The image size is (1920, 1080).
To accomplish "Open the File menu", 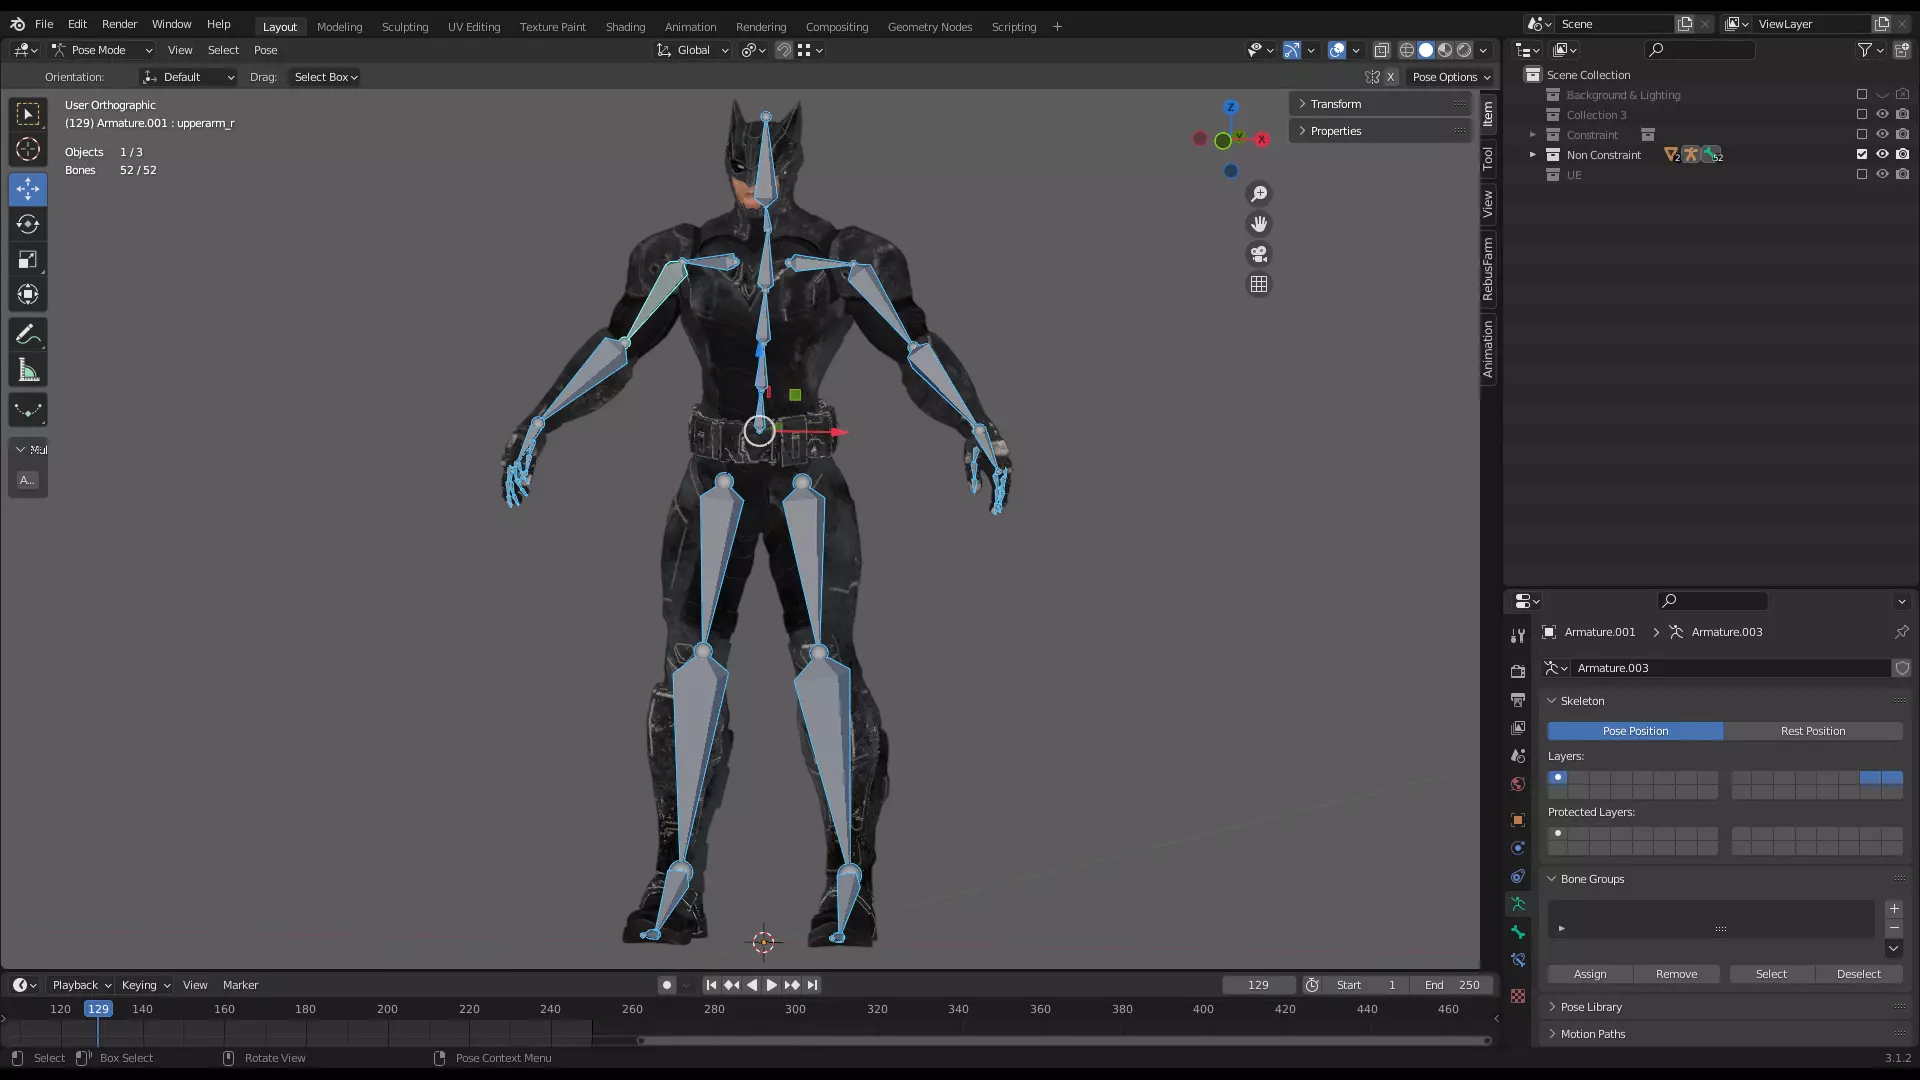I will (44, 24).
